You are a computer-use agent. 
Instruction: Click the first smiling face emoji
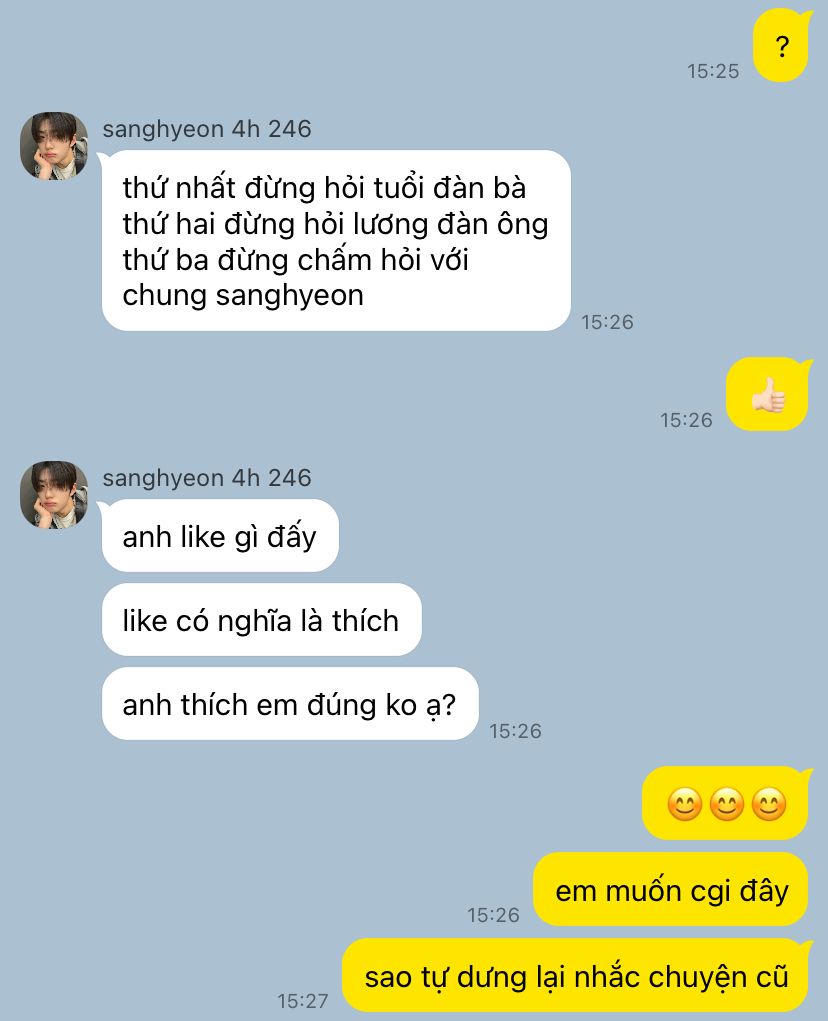click(x=685, y=804)
